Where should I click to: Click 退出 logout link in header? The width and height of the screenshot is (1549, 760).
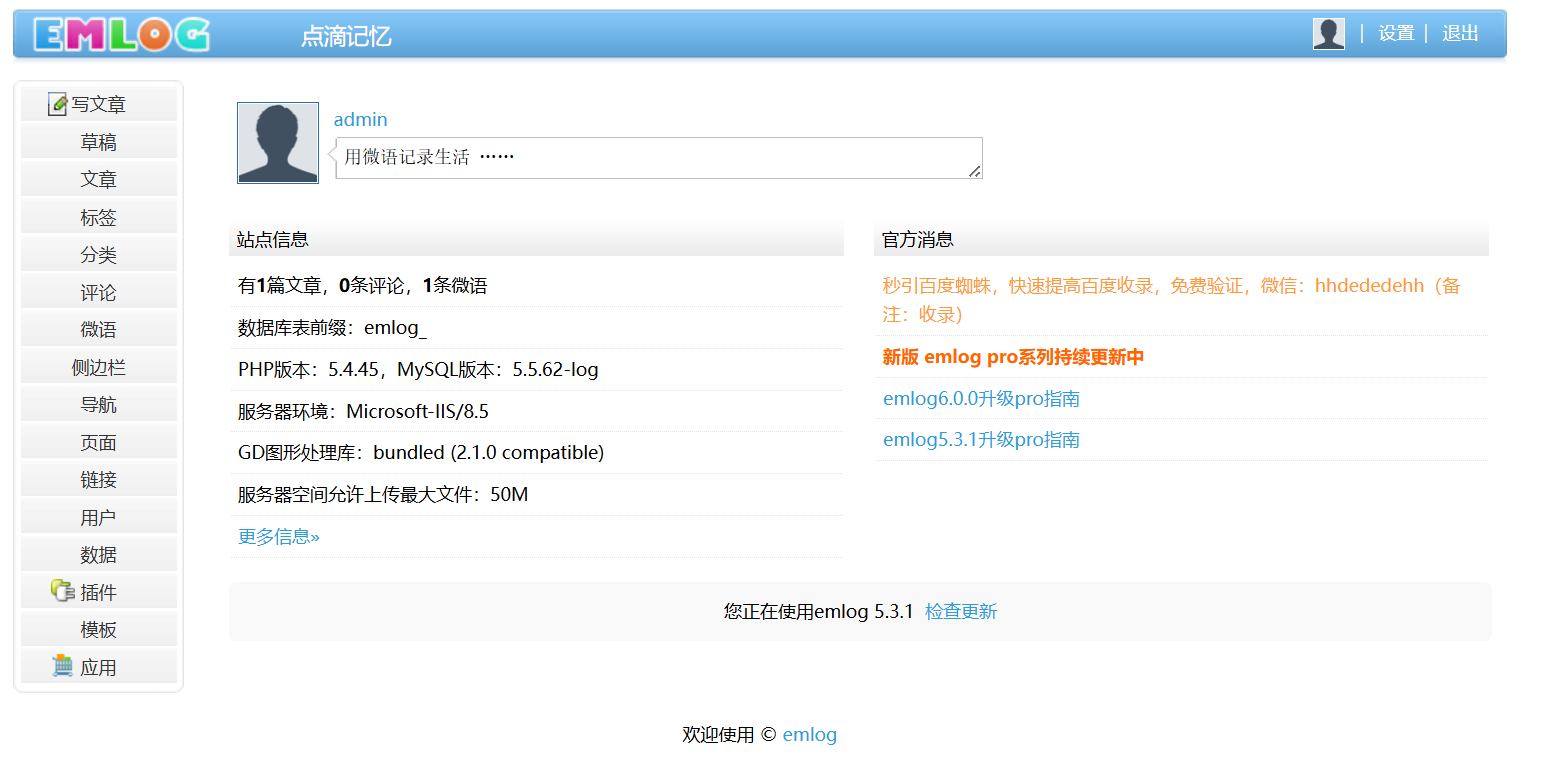(x=1460, y=33)
